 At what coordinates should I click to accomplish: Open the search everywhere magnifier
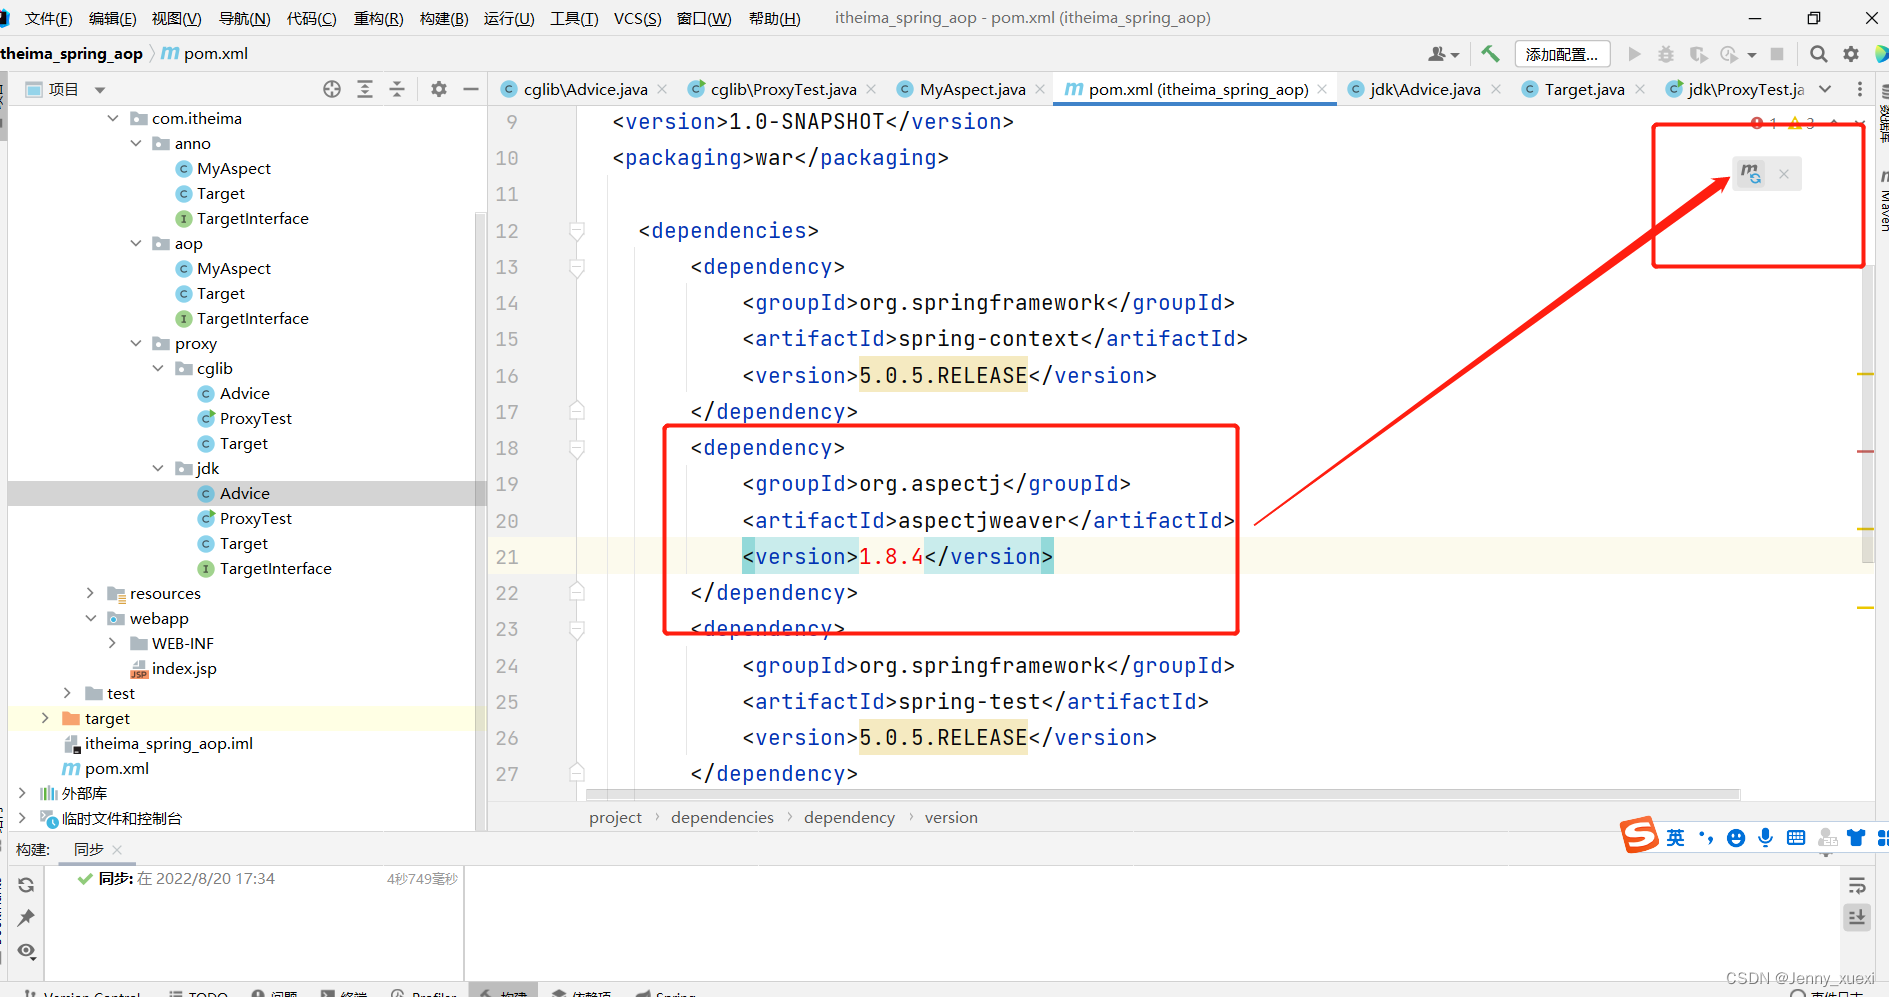click(1818, 54)
